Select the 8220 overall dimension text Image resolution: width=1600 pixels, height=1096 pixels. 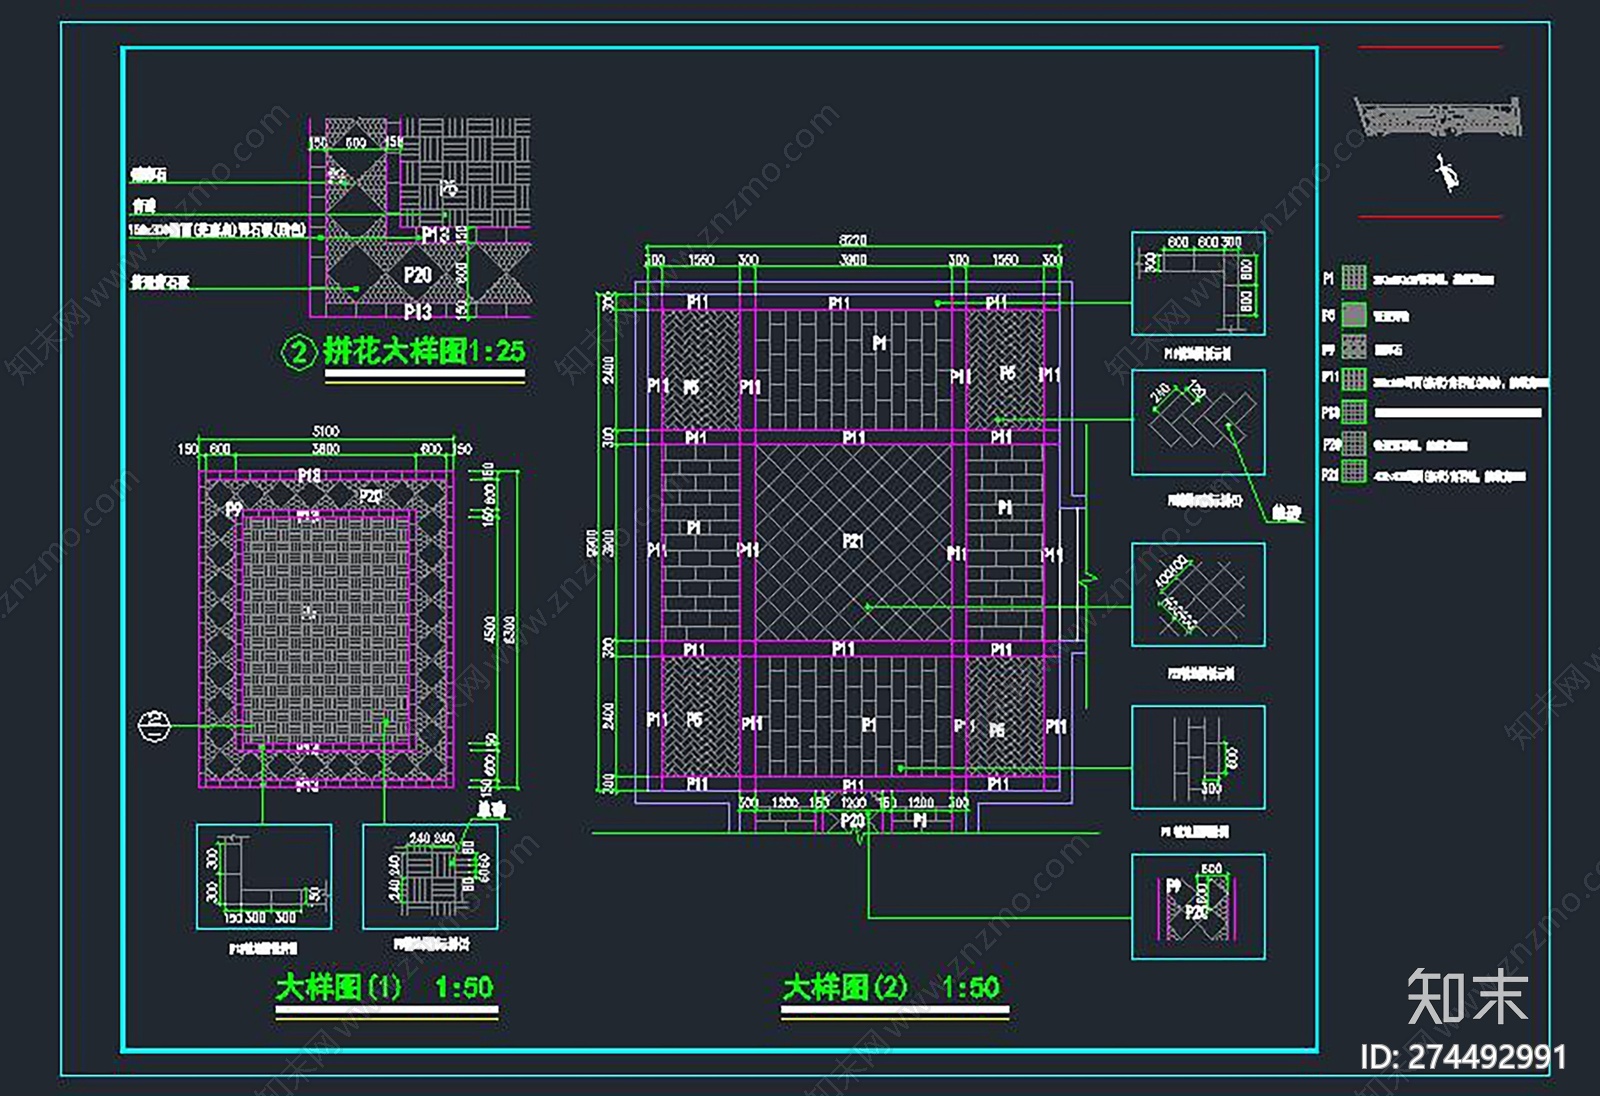(853, 240)
